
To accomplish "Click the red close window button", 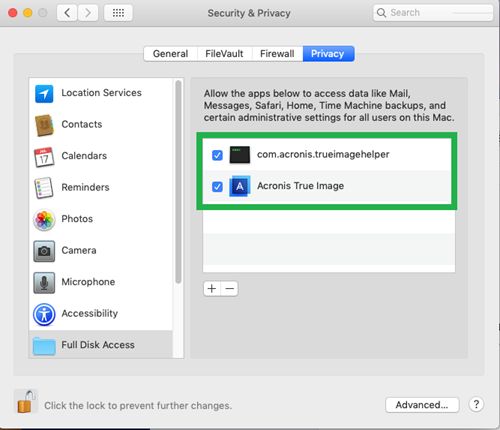I will coord(13,13).
